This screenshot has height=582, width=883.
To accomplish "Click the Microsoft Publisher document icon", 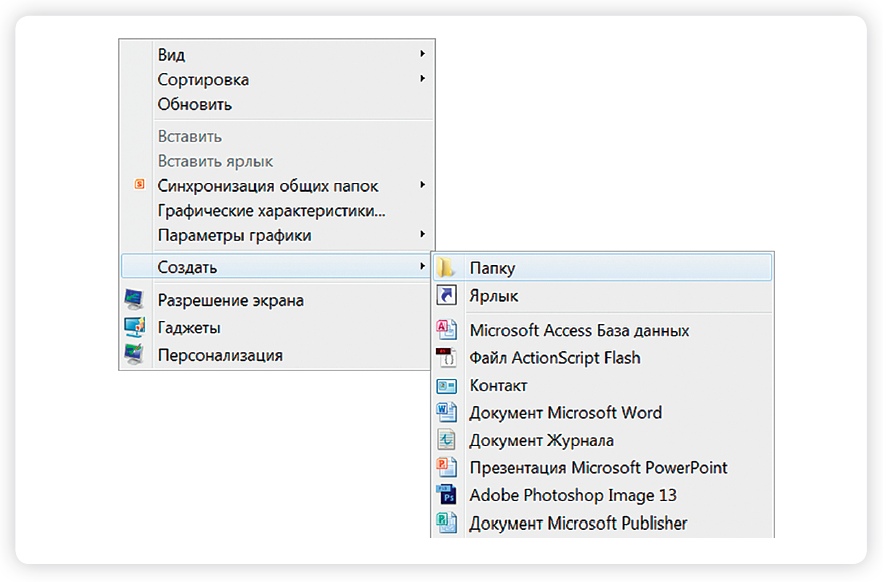I will point(446,522).
